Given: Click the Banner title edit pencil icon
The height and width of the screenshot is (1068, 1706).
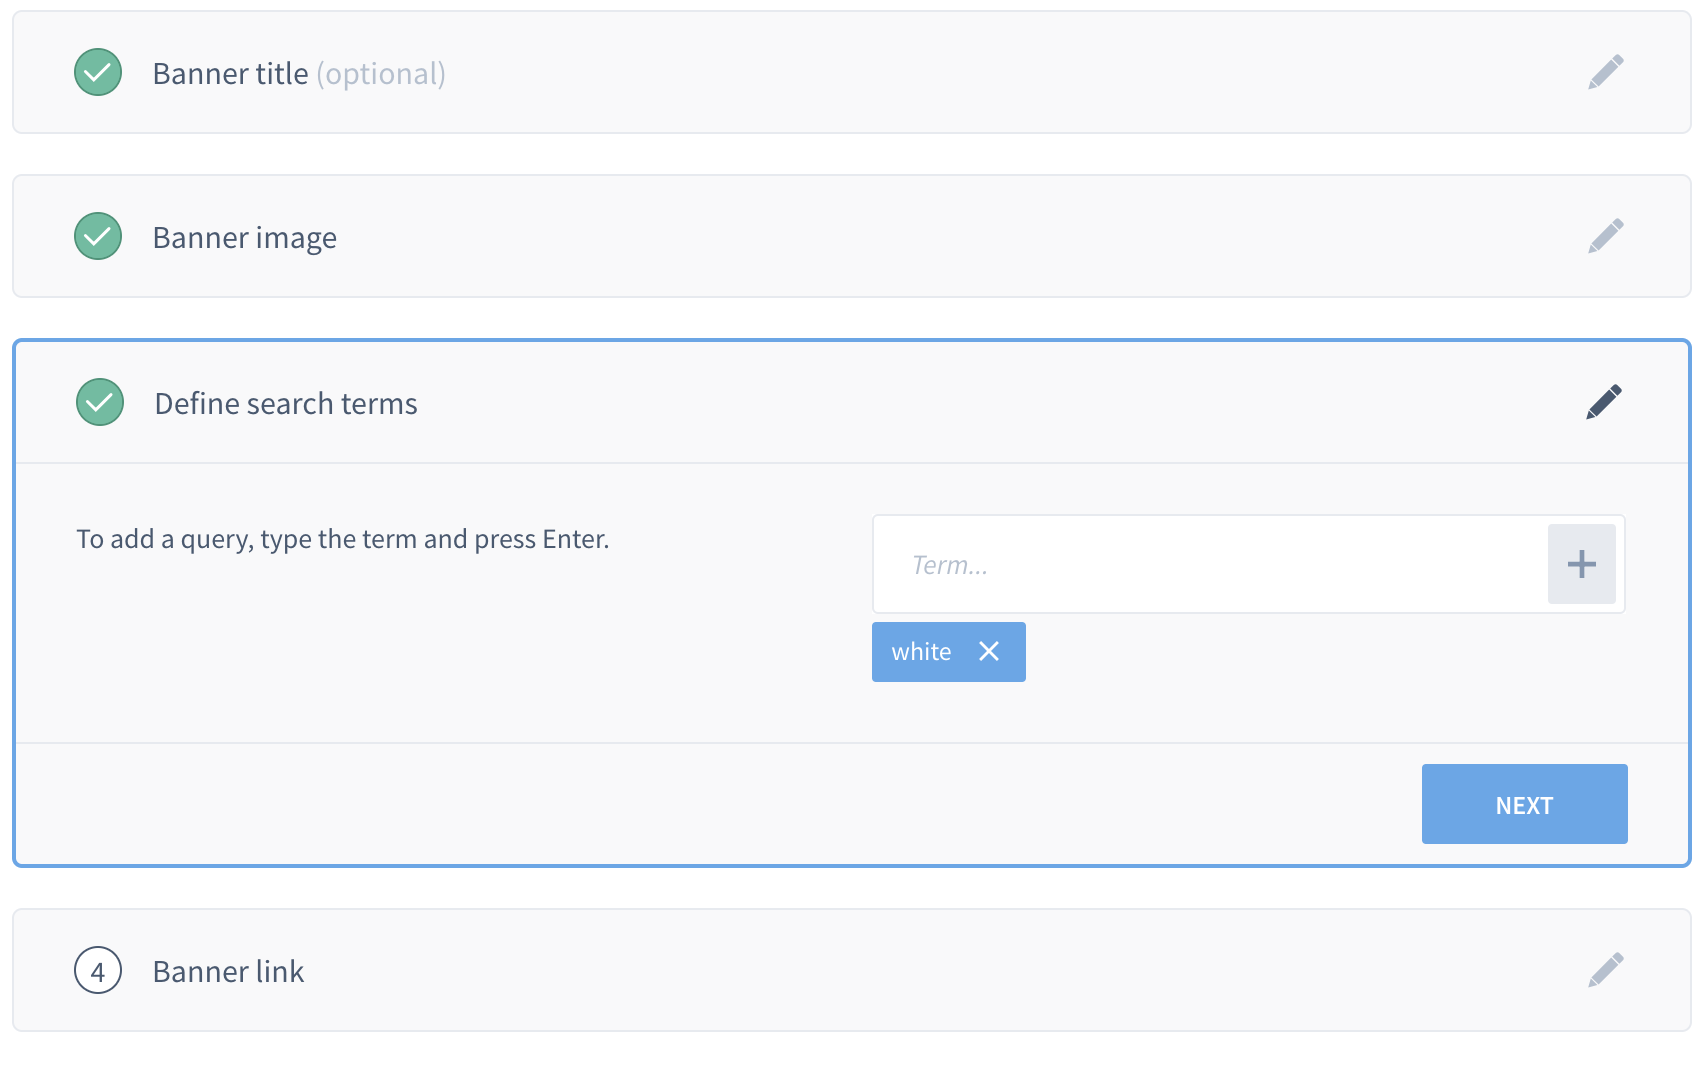Looking at the screenshot, I should click(1605, 72).
